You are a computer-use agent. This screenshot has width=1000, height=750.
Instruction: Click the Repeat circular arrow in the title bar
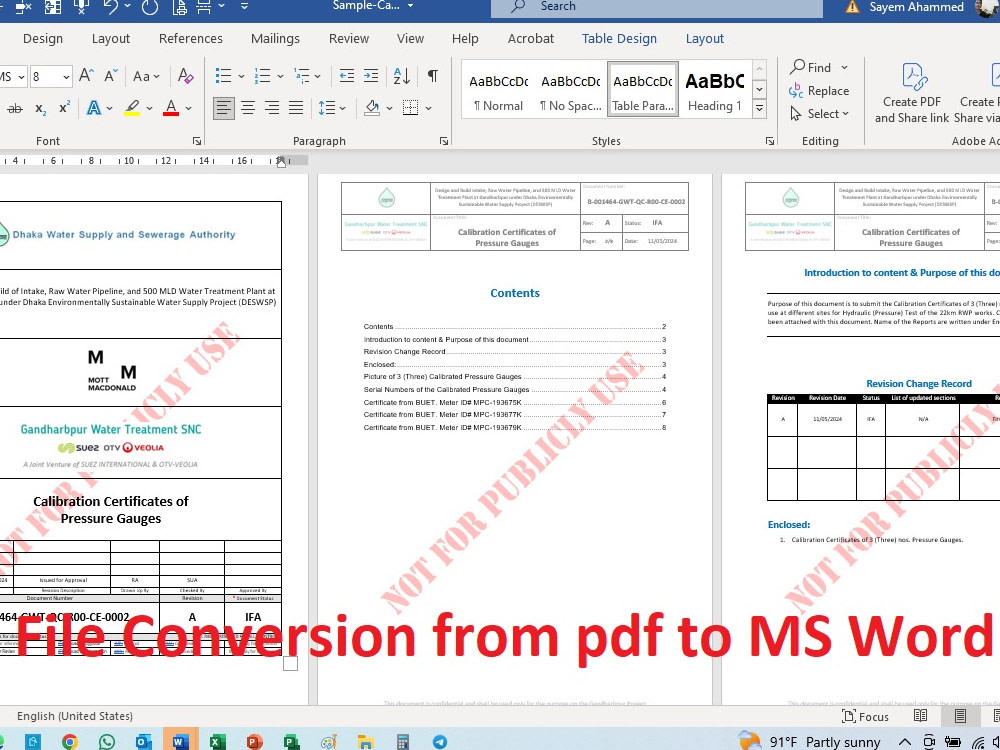click(150, 7)
